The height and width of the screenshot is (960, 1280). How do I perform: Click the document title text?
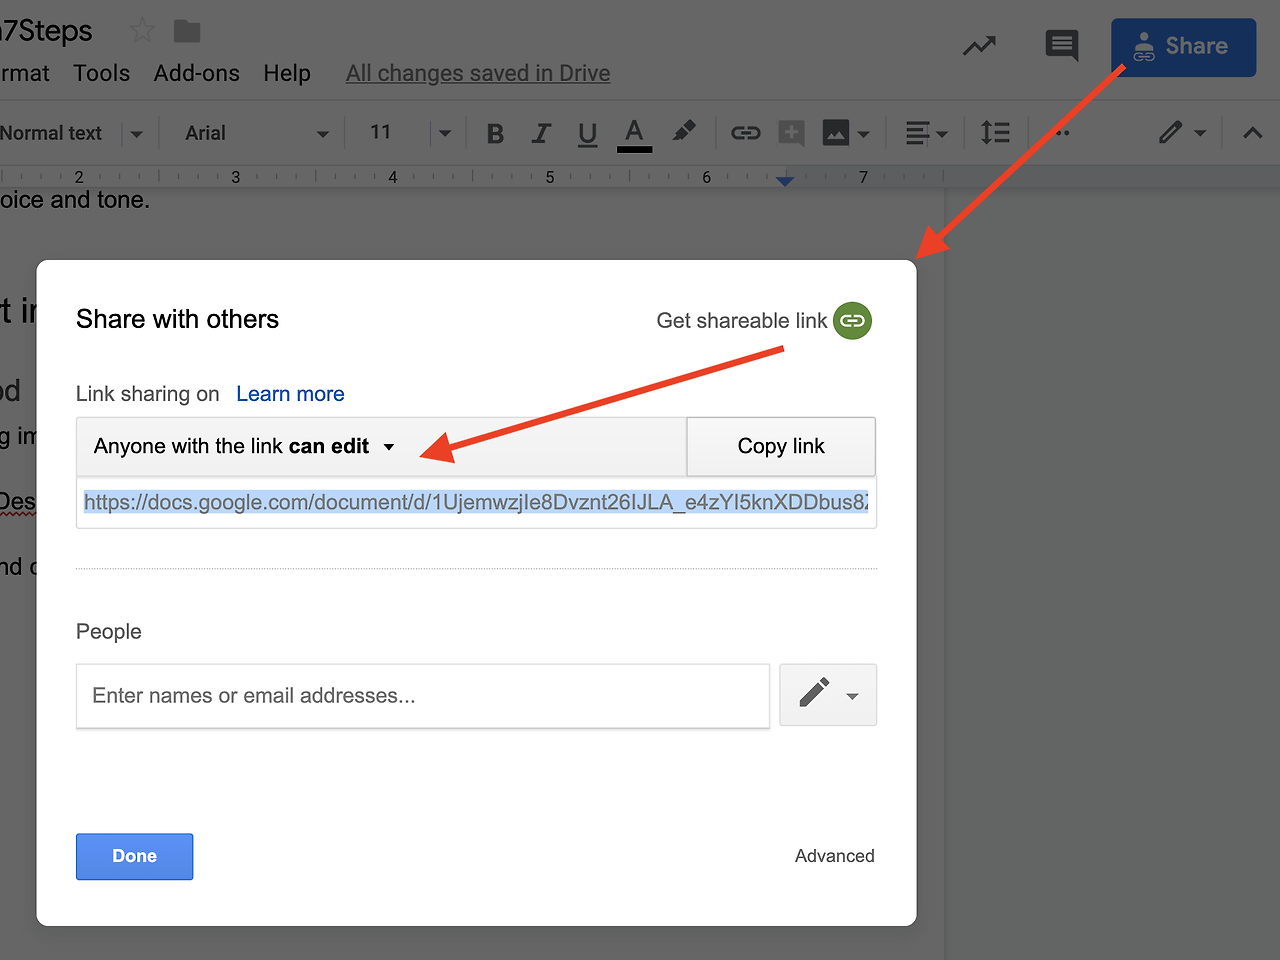[46, 31]
